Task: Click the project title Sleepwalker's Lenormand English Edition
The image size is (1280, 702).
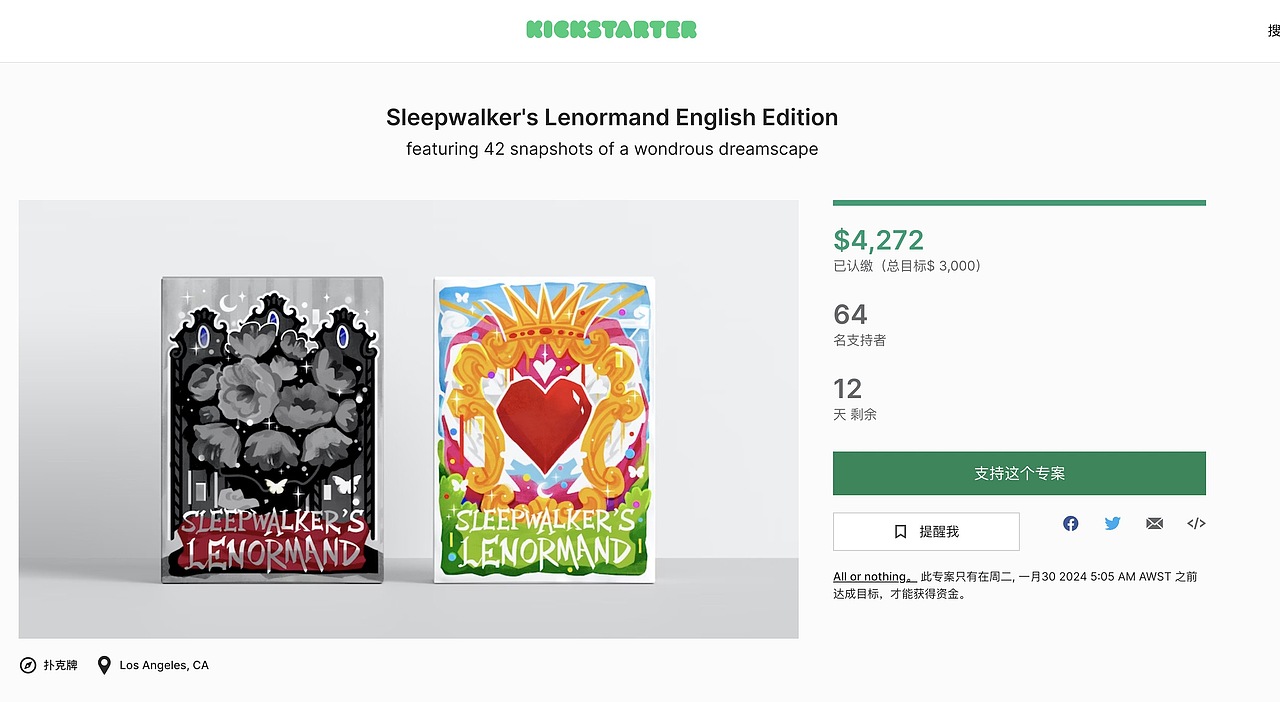Action: pos(612,117)
